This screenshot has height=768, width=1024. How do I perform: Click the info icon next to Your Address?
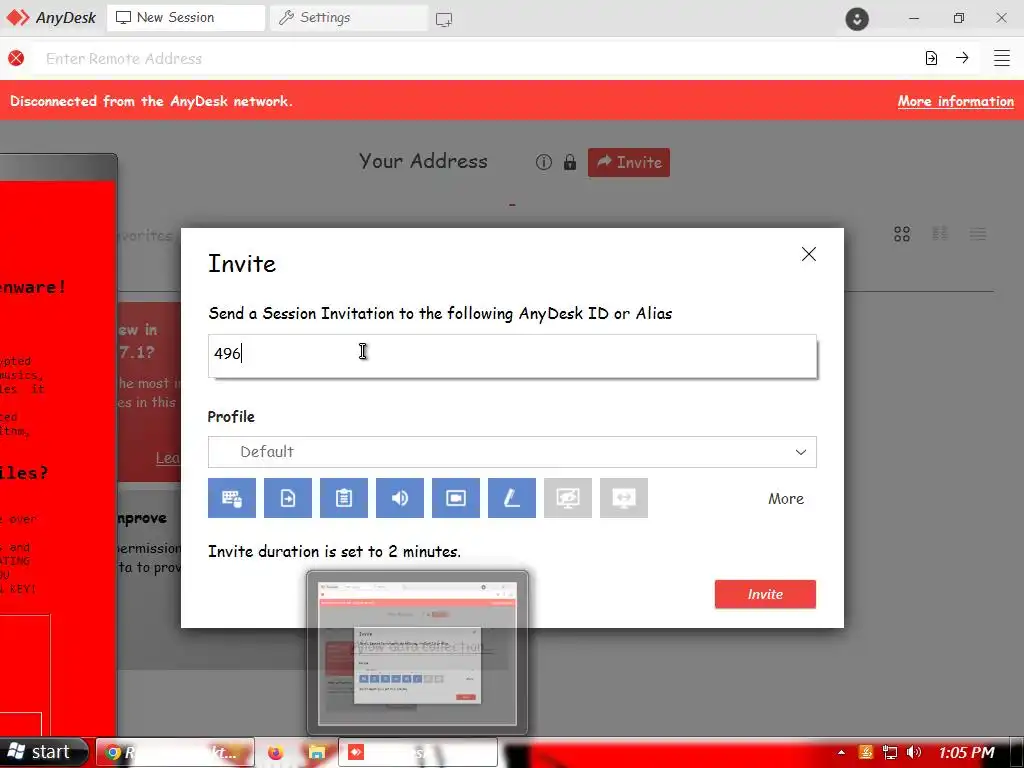pyautogui.click(x=543, y=162)
